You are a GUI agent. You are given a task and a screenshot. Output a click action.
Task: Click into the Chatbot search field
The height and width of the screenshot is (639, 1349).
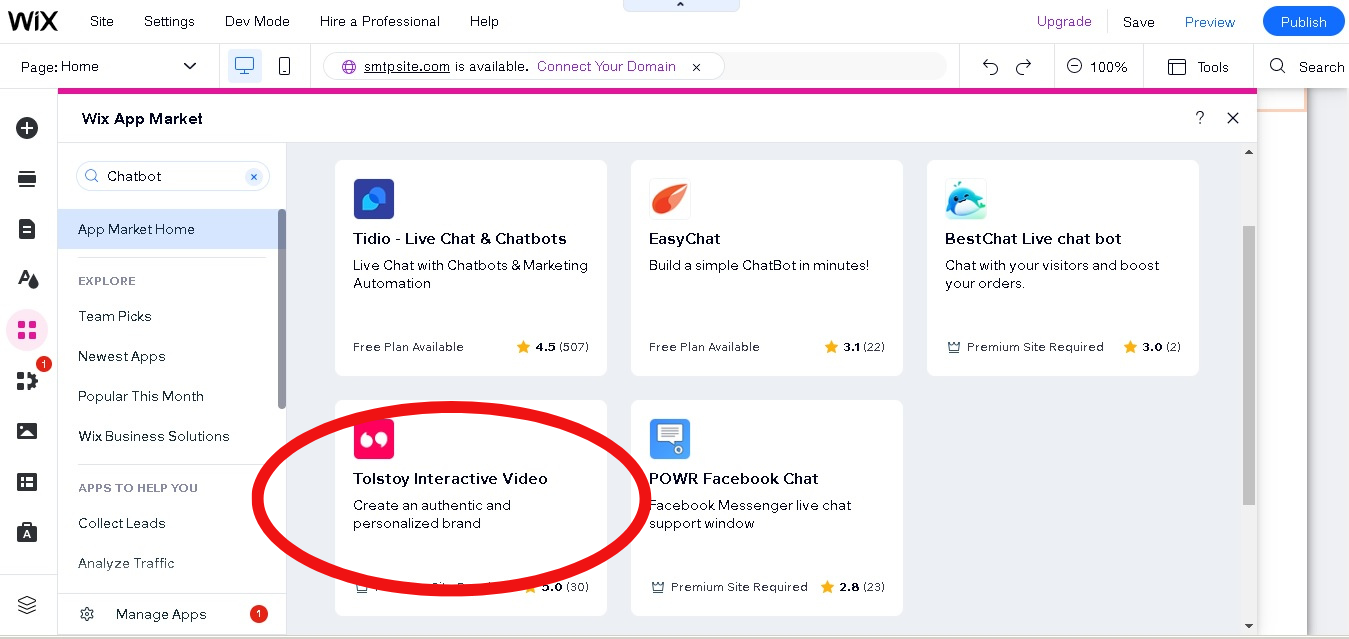(x=172, y=176)
